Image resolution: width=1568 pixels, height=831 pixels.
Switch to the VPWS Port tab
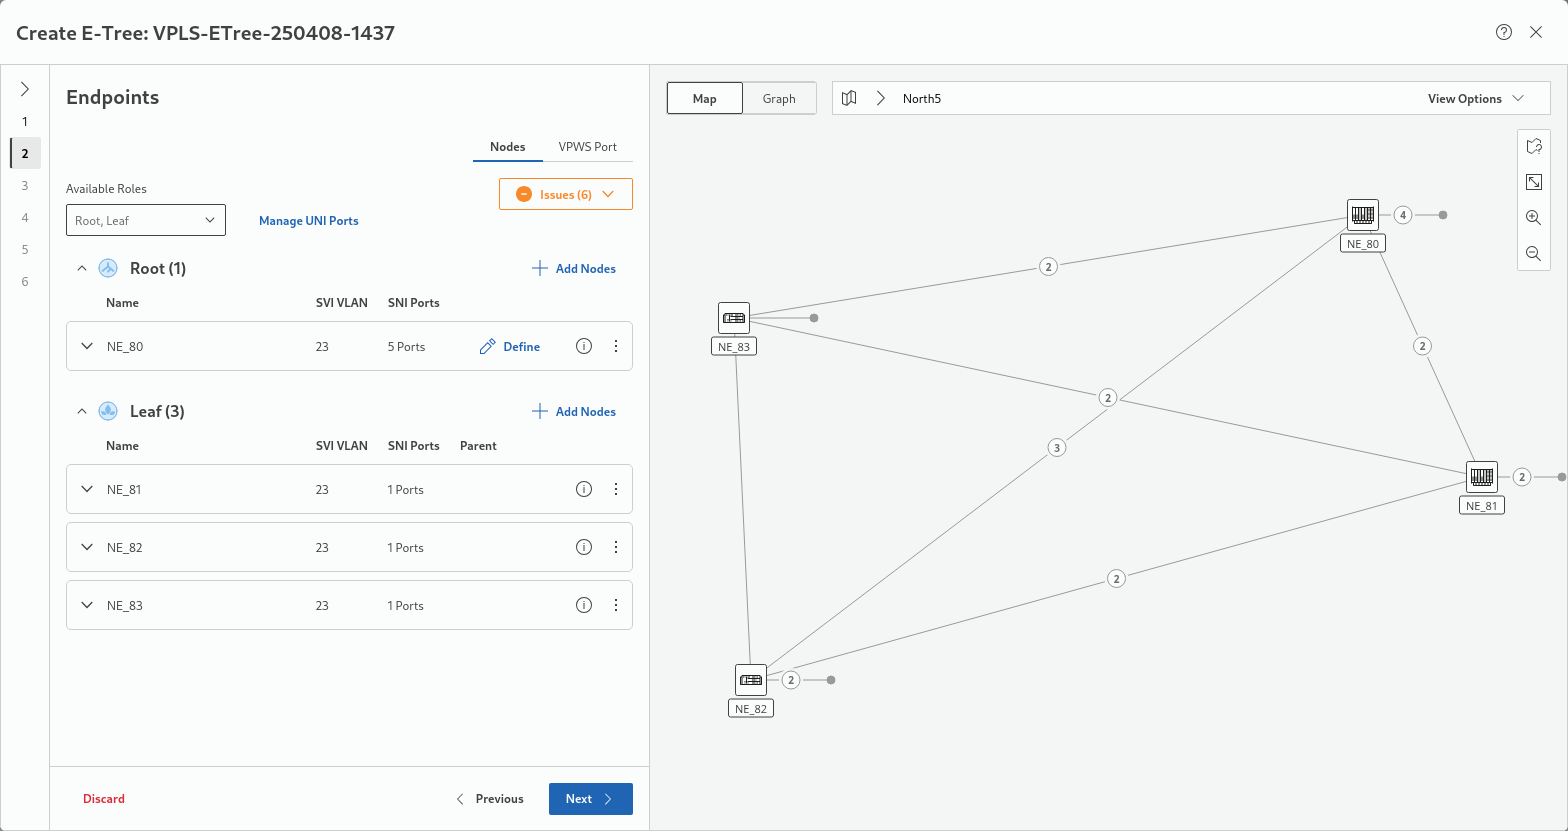pos(587,146)
